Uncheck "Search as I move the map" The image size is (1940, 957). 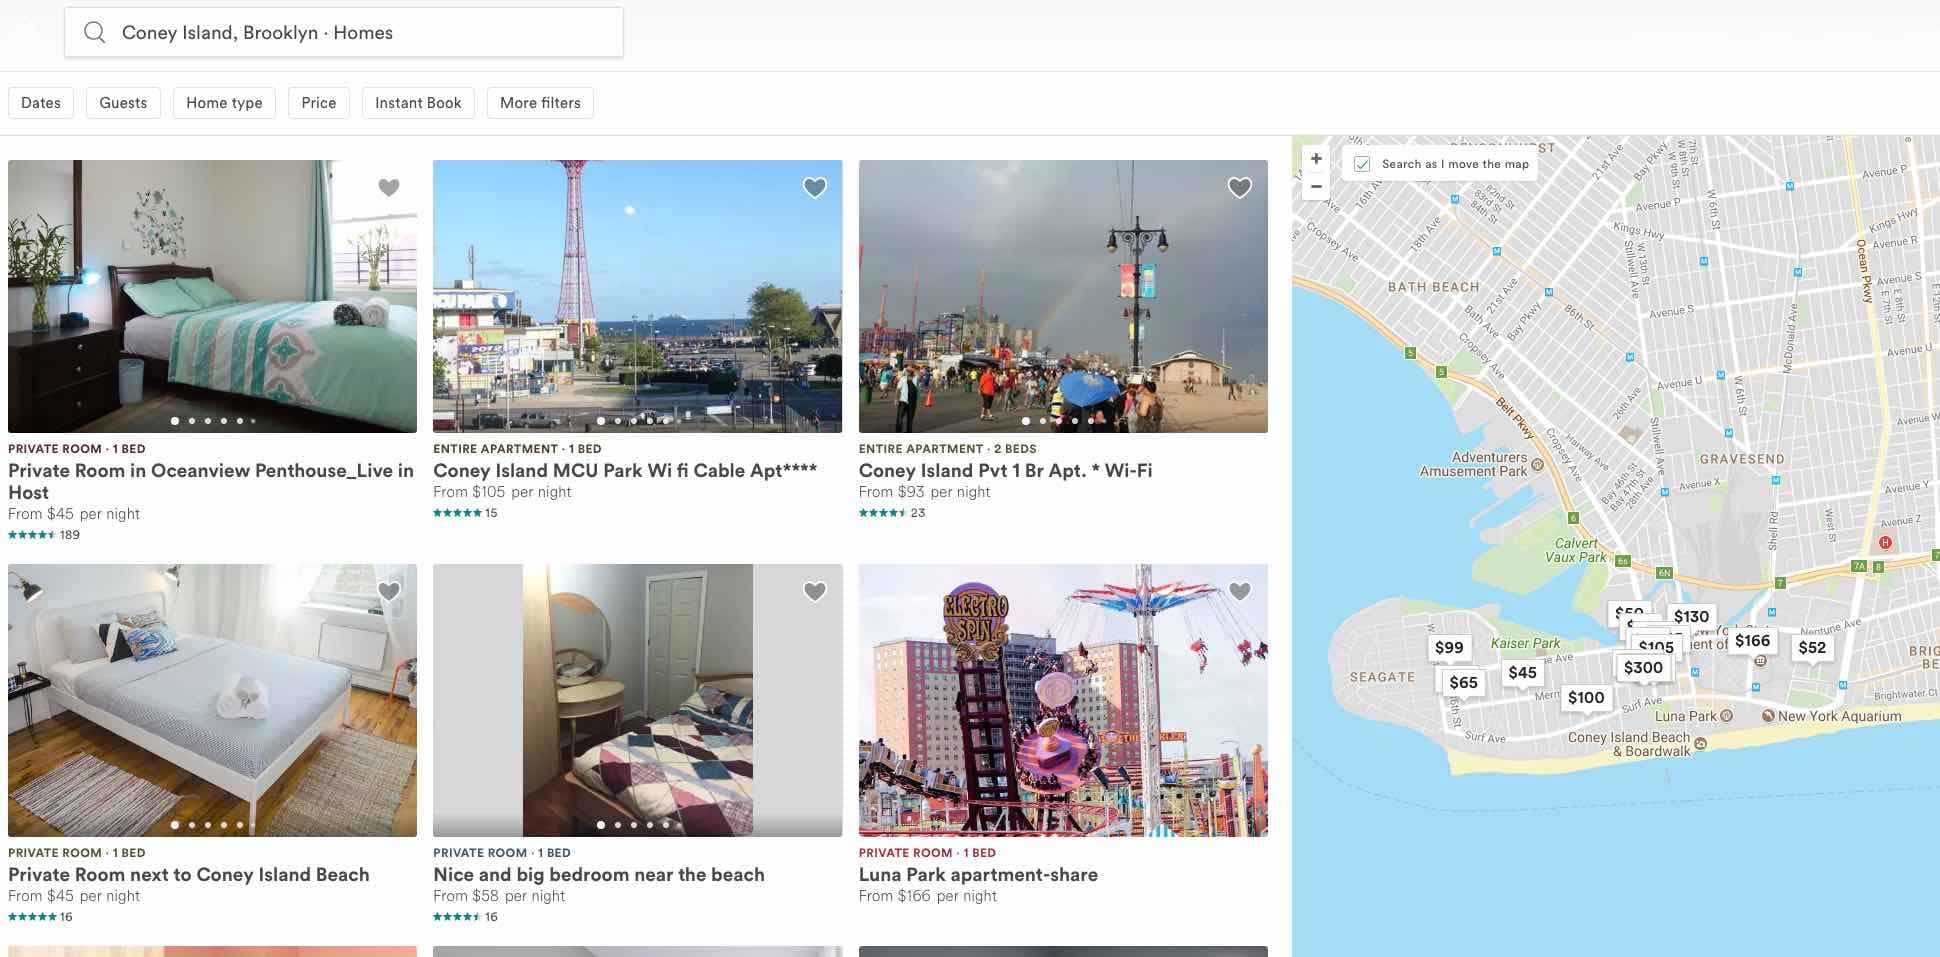click(x=1361, y=163)
